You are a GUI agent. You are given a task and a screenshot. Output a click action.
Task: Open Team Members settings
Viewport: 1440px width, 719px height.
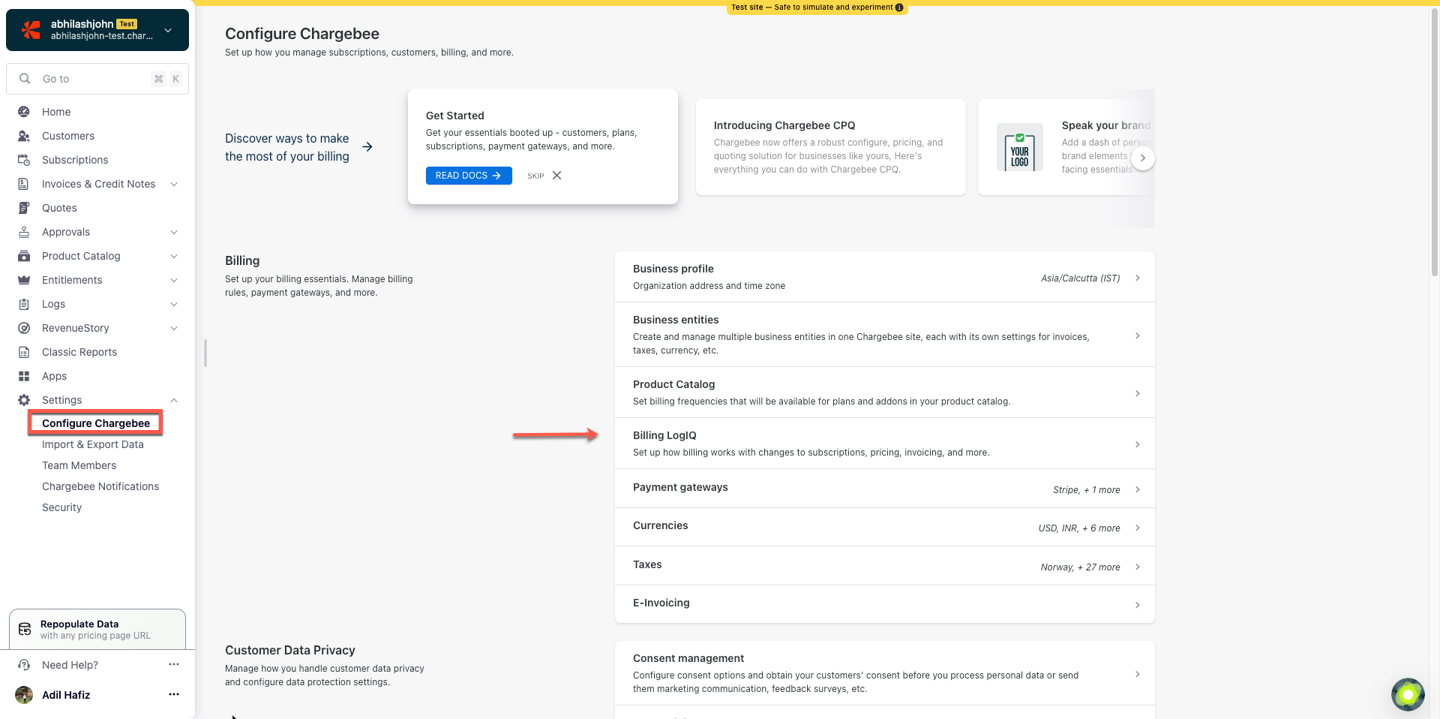point(79,465)
